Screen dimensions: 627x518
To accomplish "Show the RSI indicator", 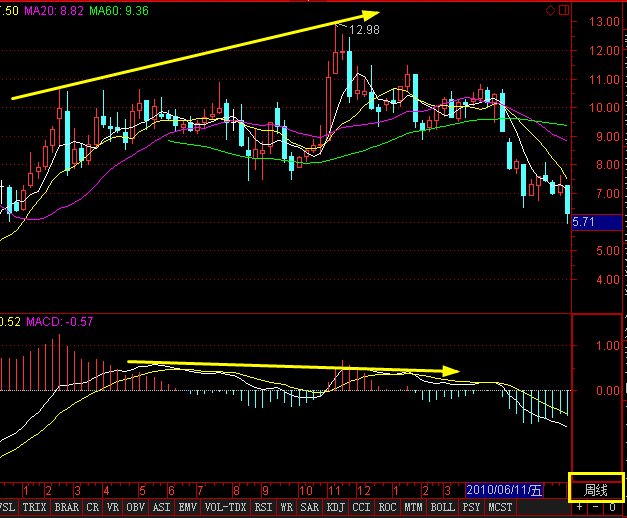I will point(263,508).
